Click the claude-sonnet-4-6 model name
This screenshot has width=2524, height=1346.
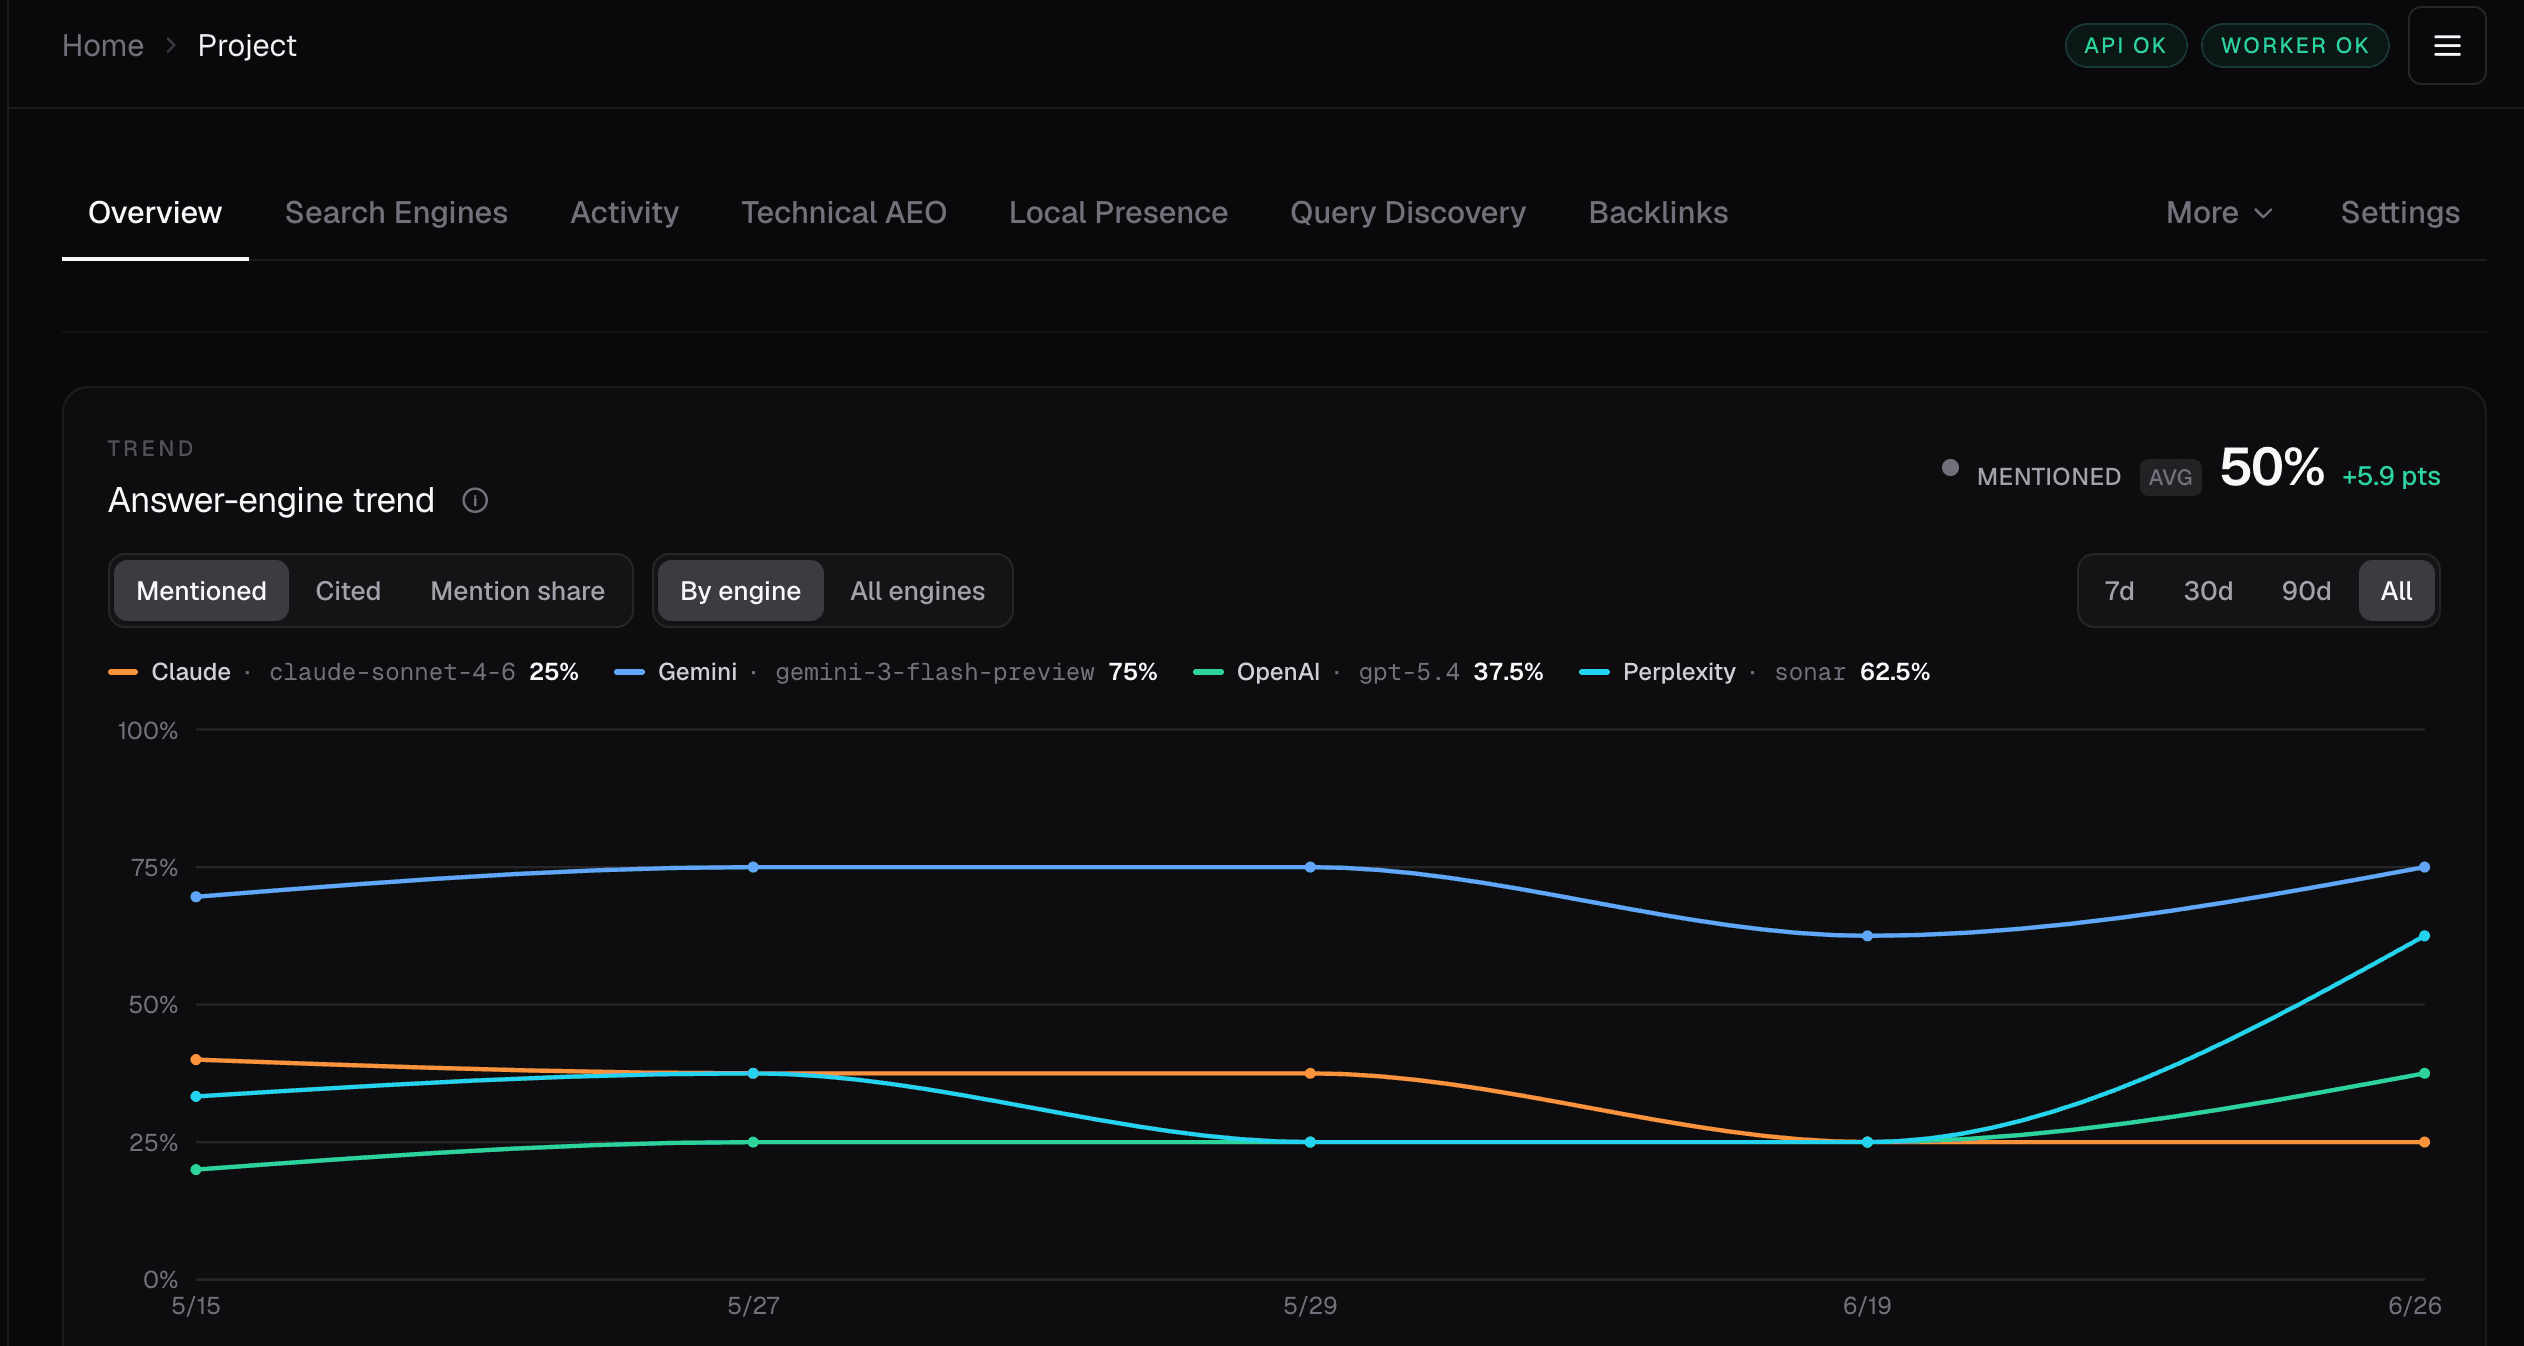[392, 672]
